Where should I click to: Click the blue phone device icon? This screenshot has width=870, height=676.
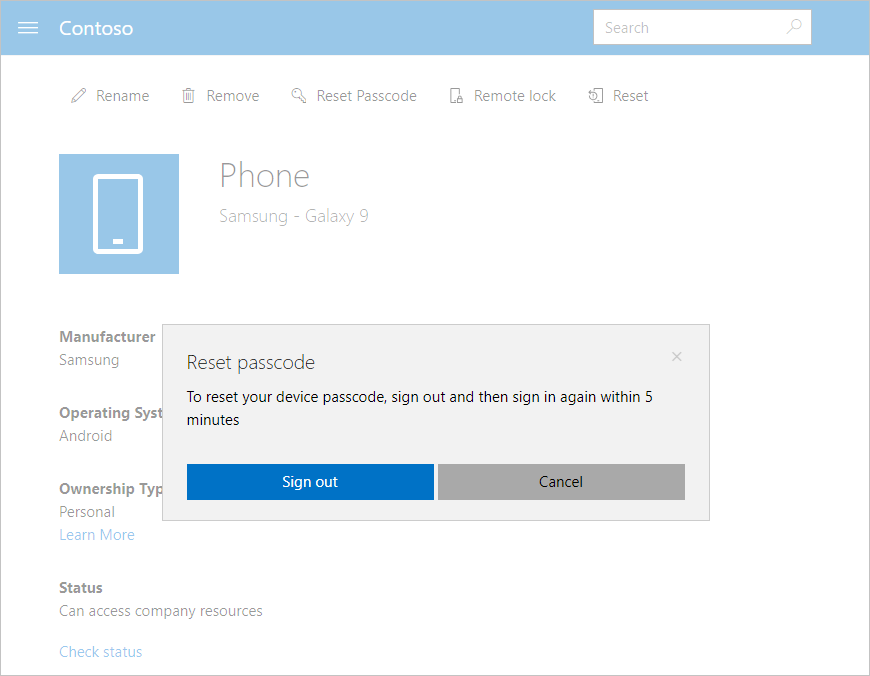(x=119, y=213)
